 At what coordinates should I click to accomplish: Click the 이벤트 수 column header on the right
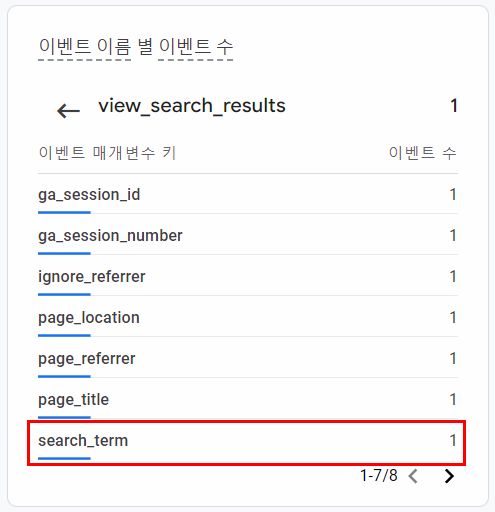422,153
